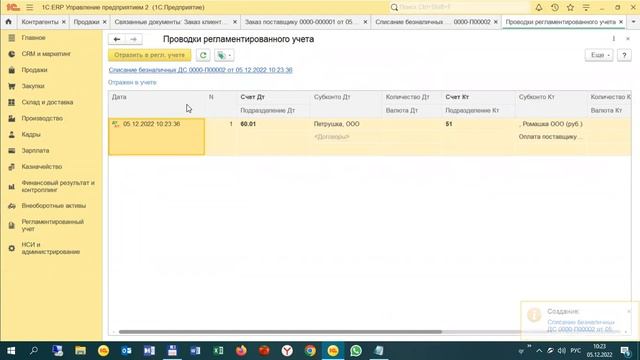Open Финансовый результат и контроллинг section
Screen dimensions: 640x360
(57, 186)
